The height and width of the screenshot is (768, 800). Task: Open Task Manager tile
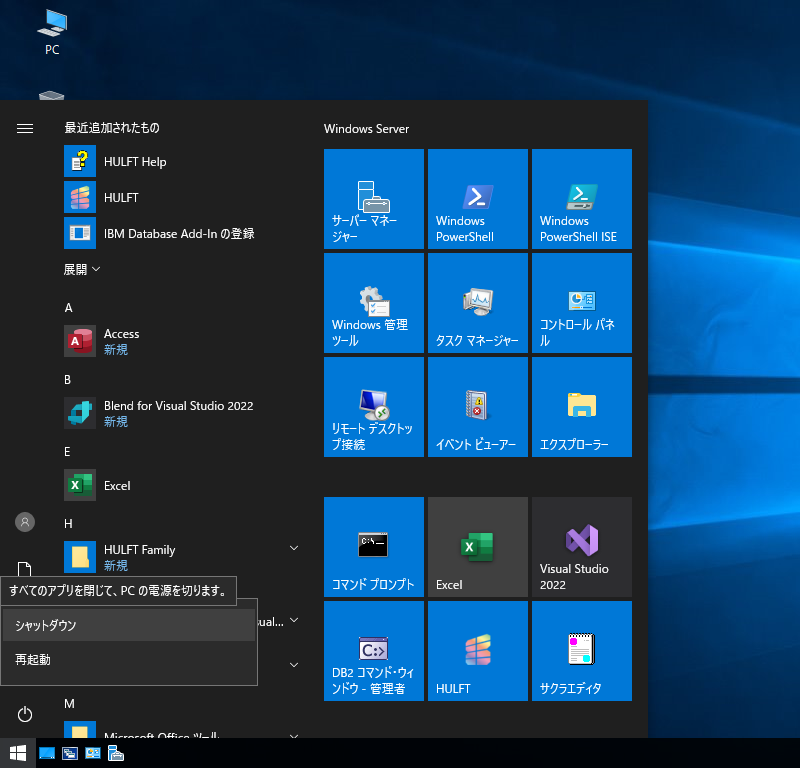[x=477, y=303]
